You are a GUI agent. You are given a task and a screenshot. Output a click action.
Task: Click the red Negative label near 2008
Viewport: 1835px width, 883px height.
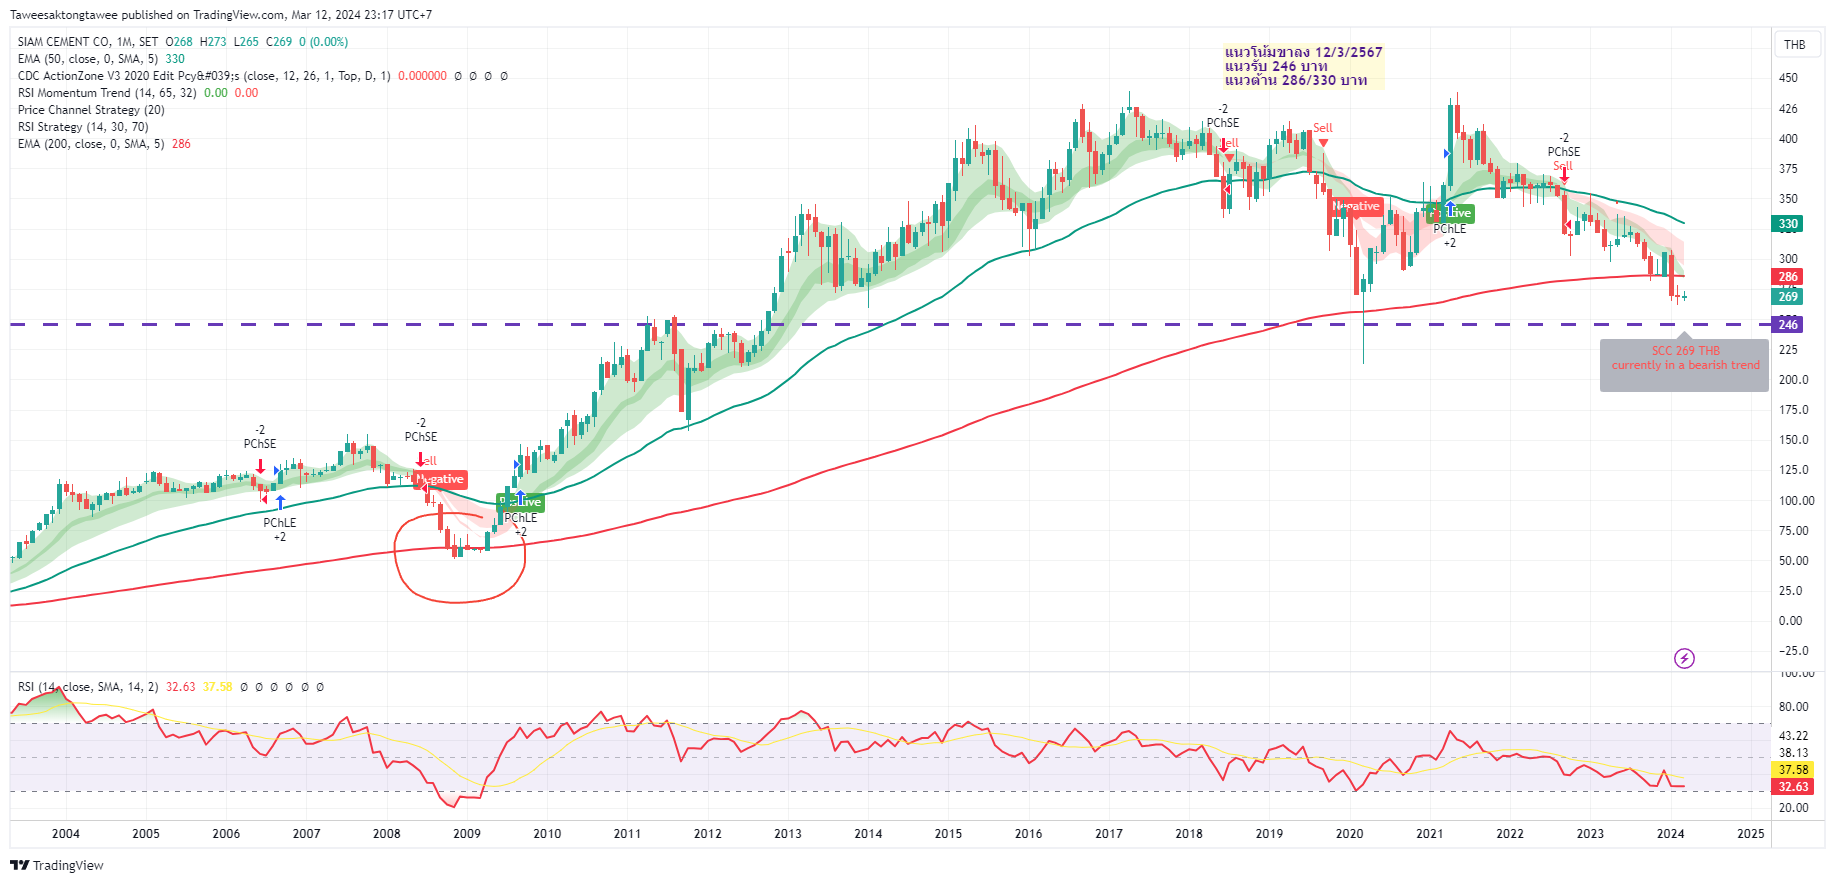click(x=440, y=479)
